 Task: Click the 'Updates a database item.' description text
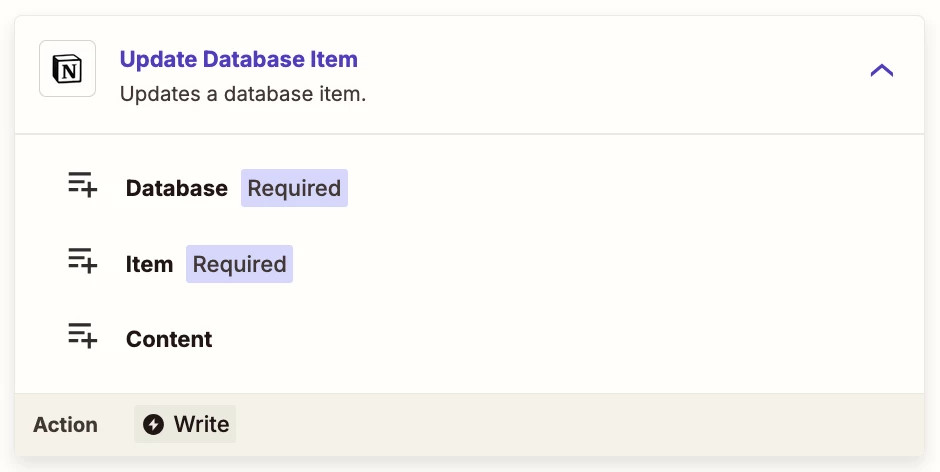click(243, 94)
